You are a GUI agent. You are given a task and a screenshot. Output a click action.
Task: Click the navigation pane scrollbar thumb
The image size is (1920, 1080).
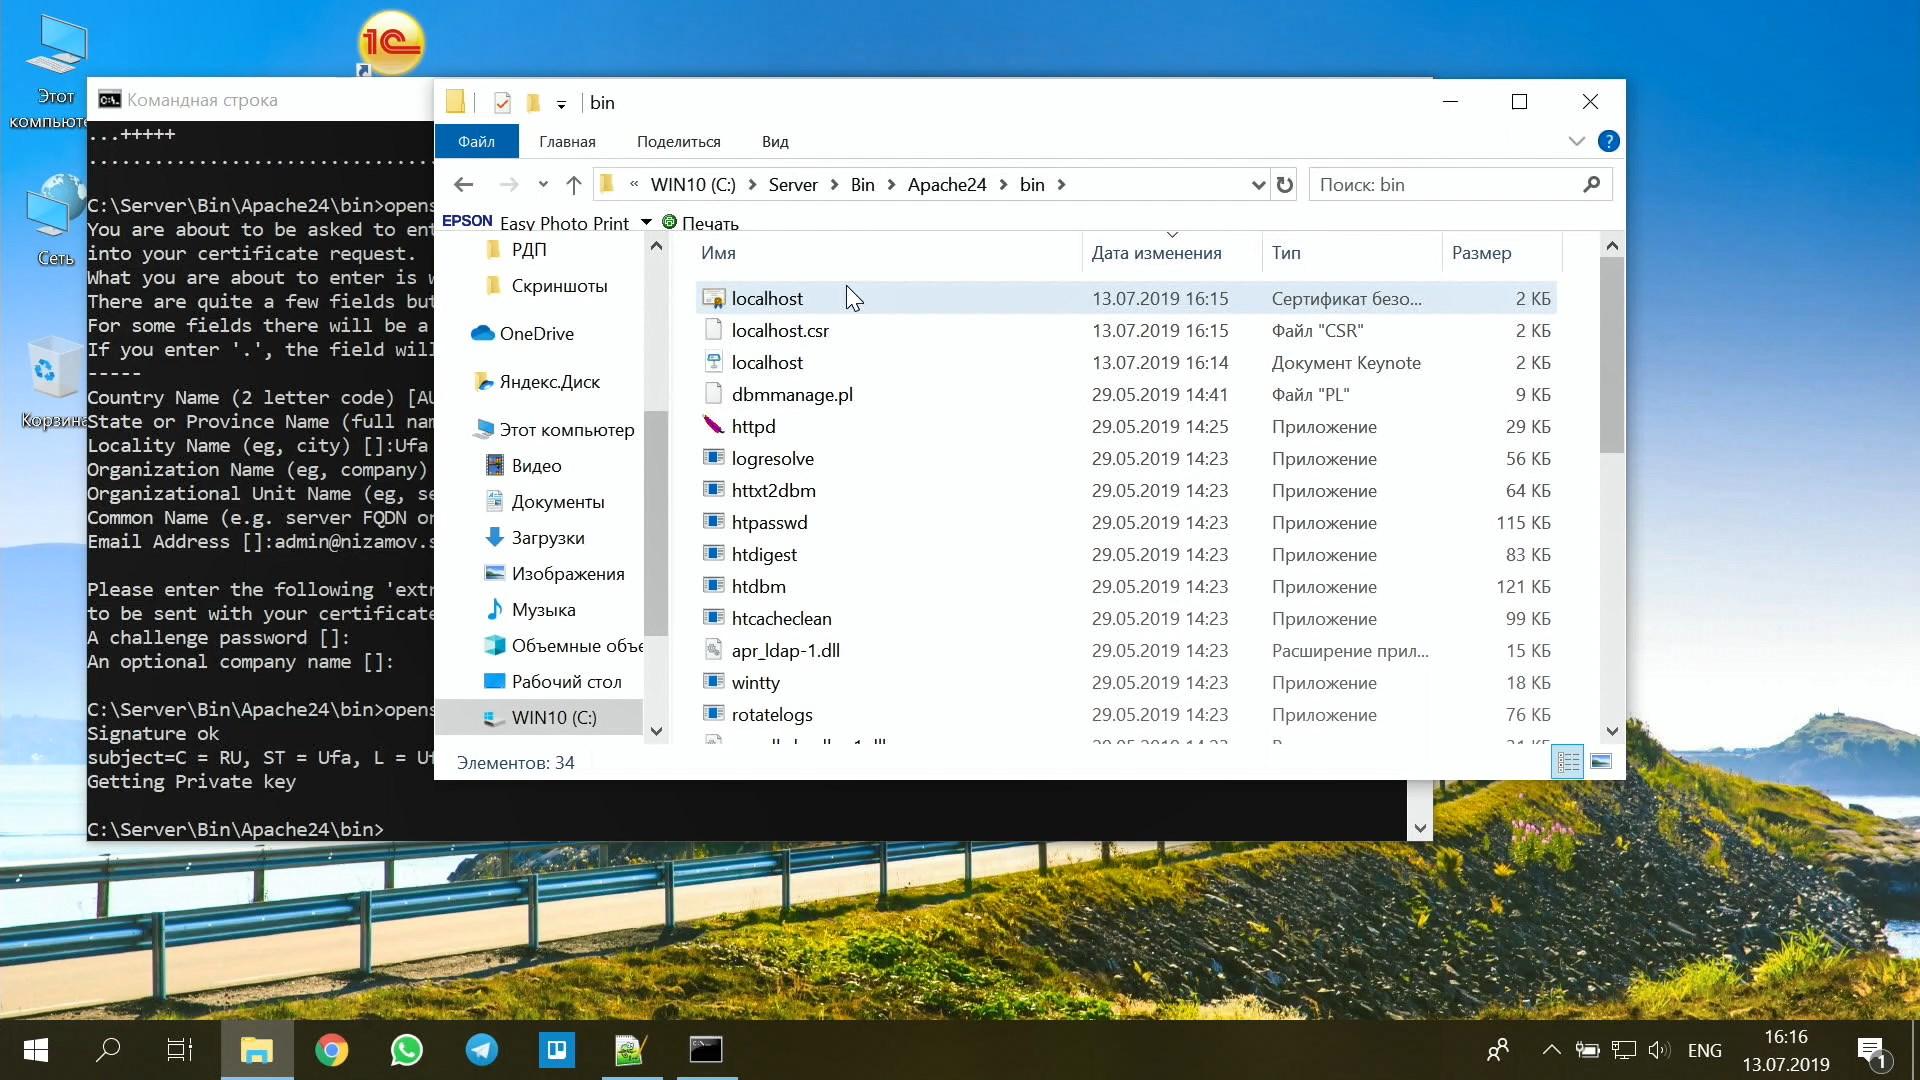tap(655, 523)
